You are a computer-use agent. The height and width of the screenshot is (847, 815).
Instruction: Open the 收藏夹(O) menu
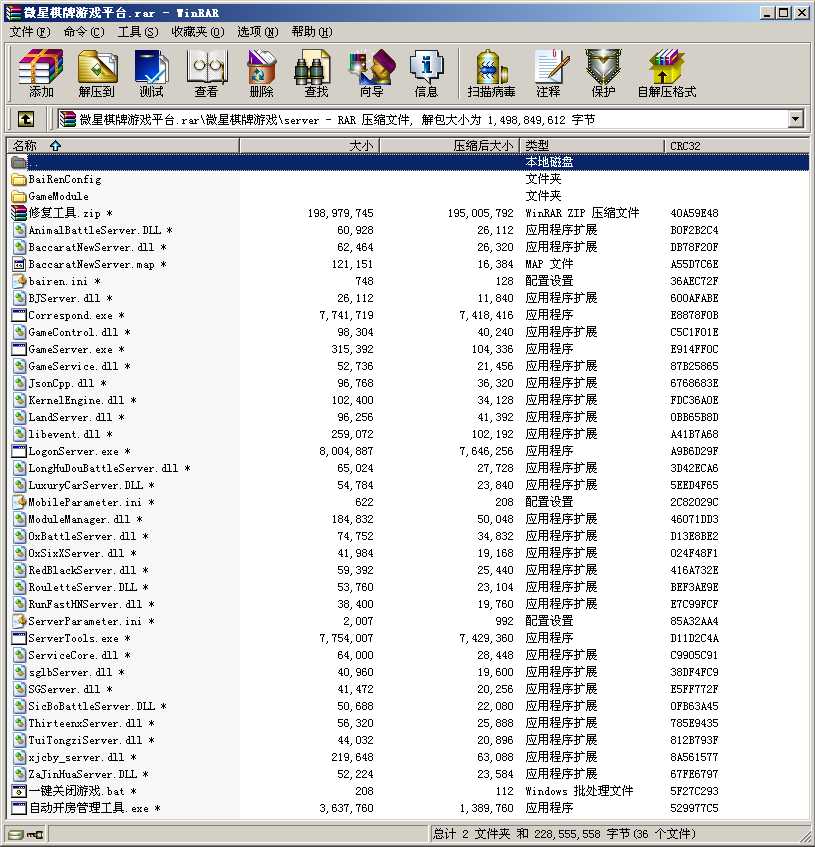[197, 32]
